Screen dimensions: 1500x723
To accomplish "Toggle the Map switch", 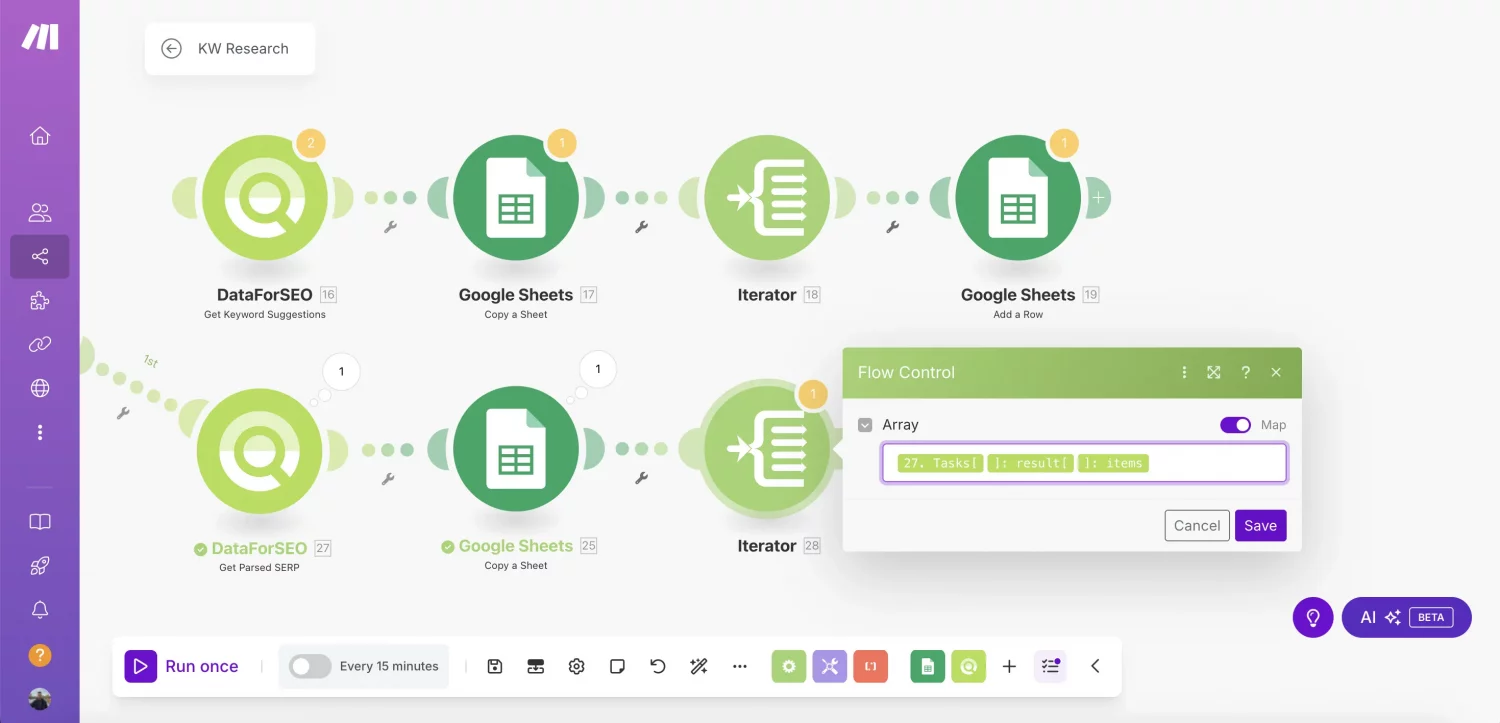I will pos(1236,425).
